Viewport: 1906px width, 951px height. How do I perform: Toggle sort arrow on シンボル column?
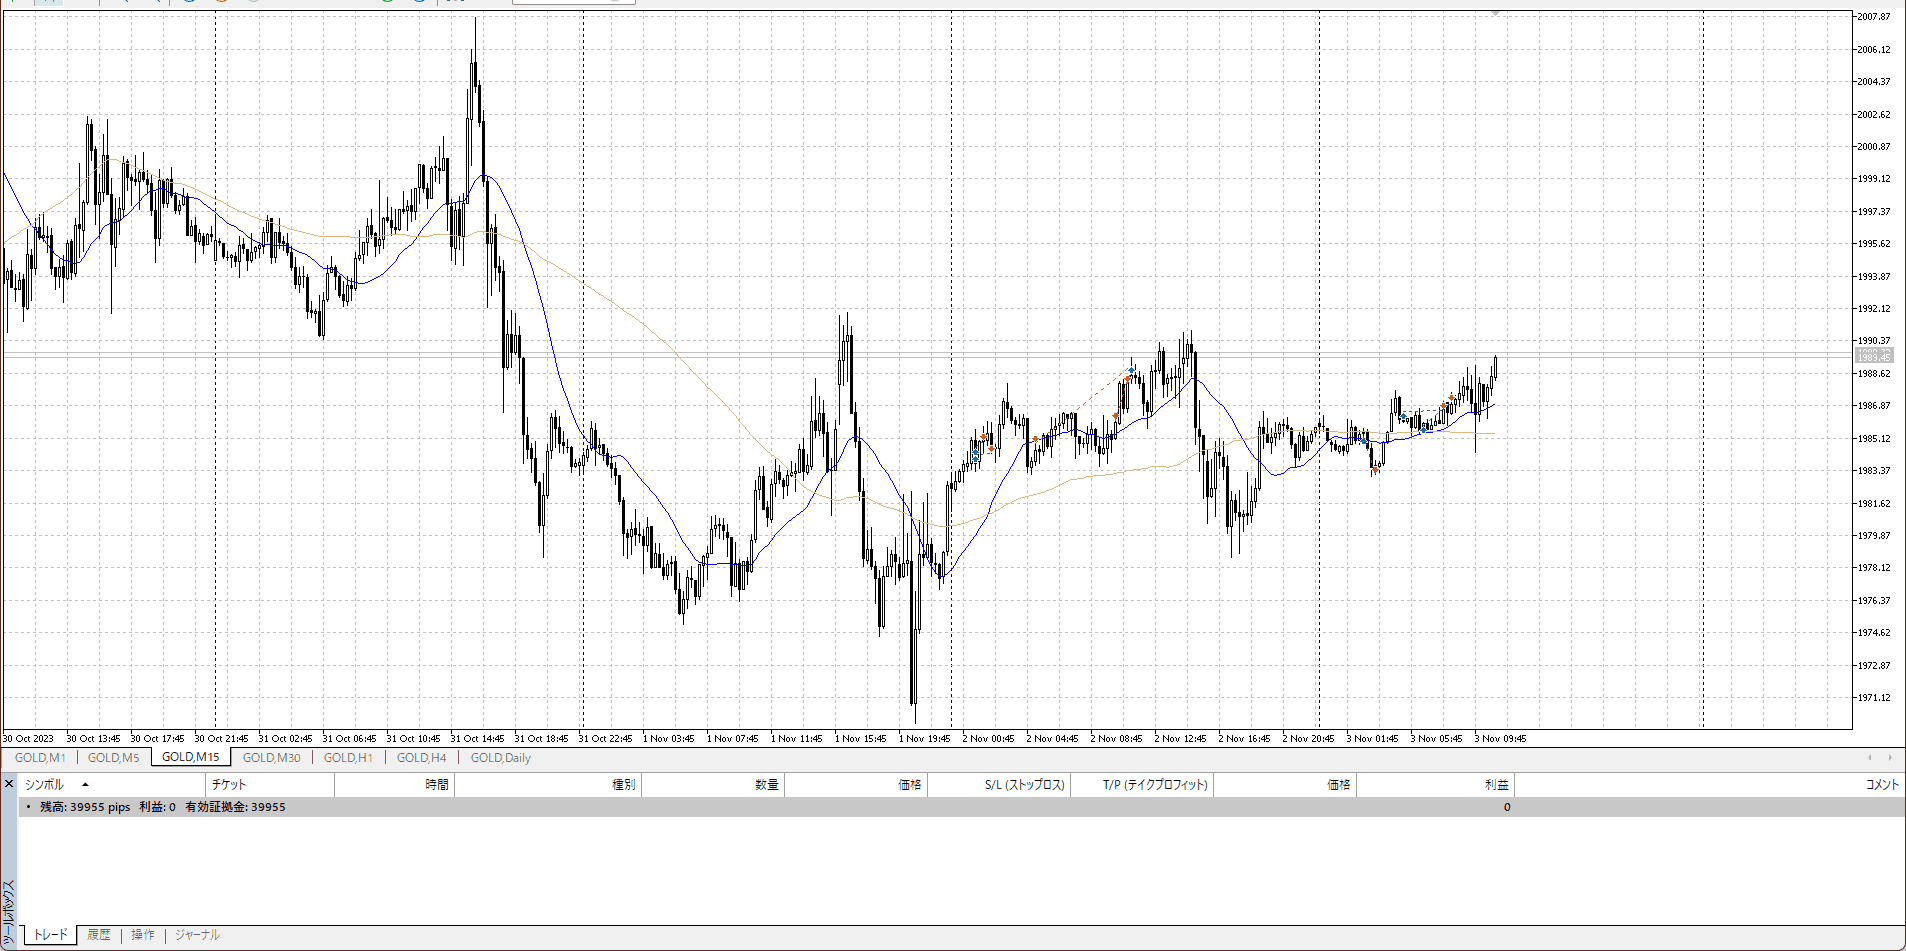click(x=85, y=785)
